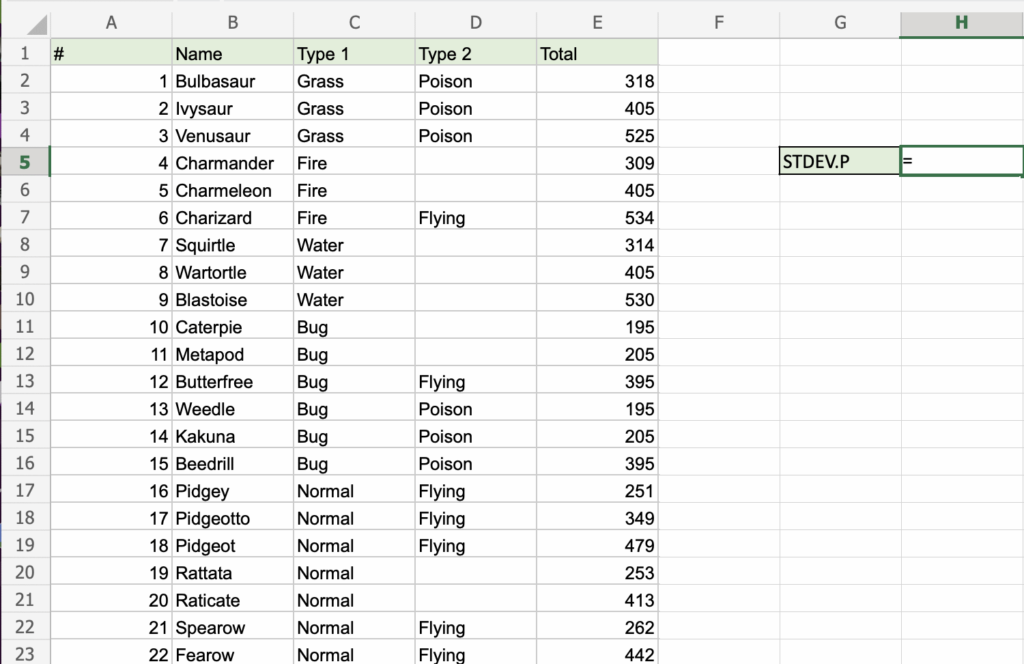Select the row 20 header

(24, 573)
